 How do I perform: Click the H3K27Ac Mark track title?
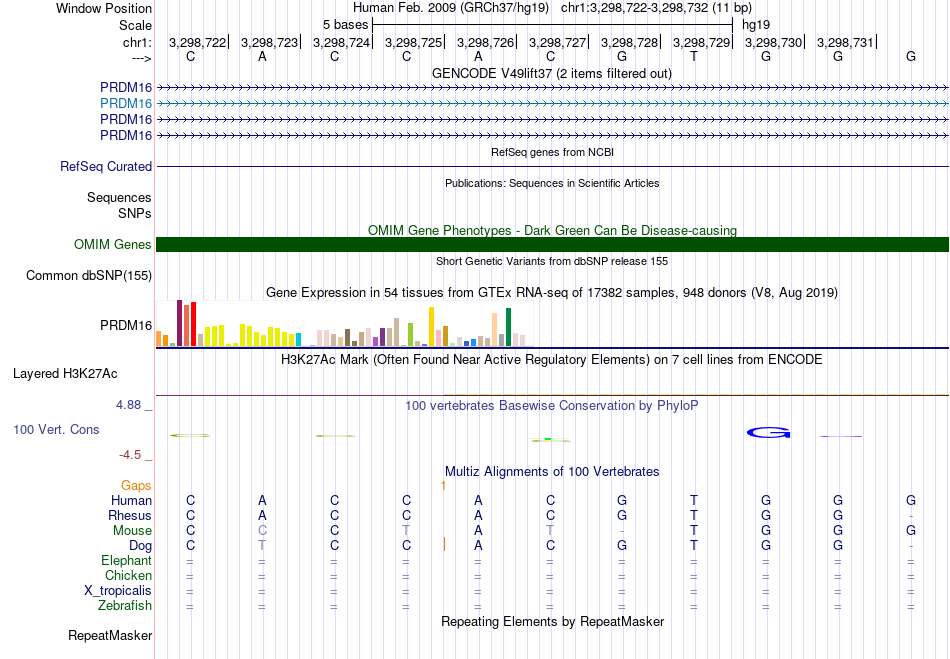(552, 360)
